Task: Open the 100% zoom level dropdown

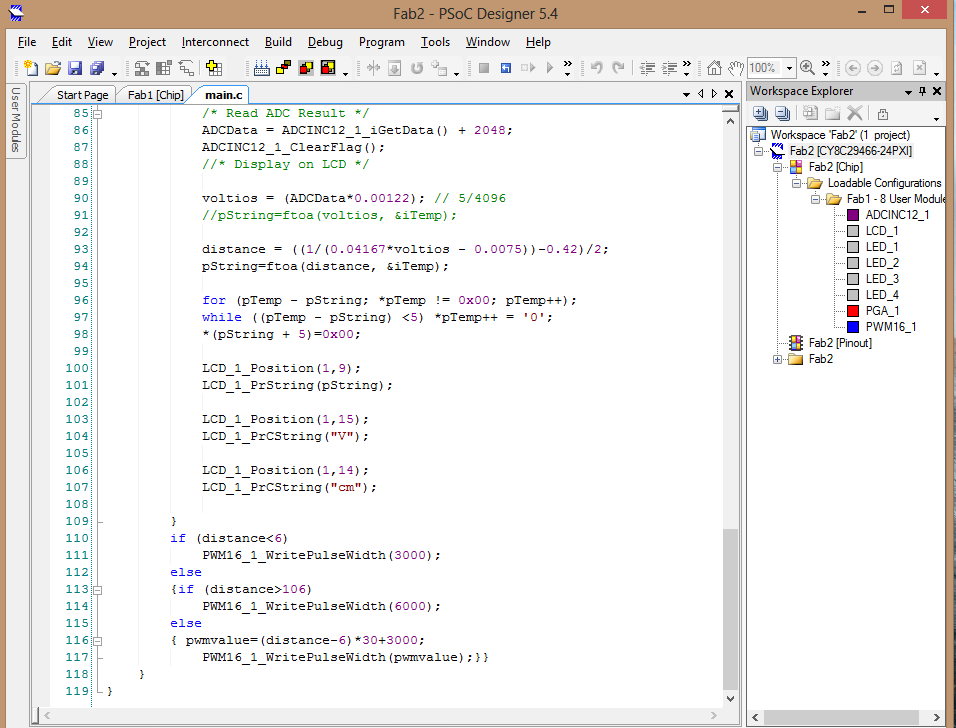Action: click(x=789, y=68)
